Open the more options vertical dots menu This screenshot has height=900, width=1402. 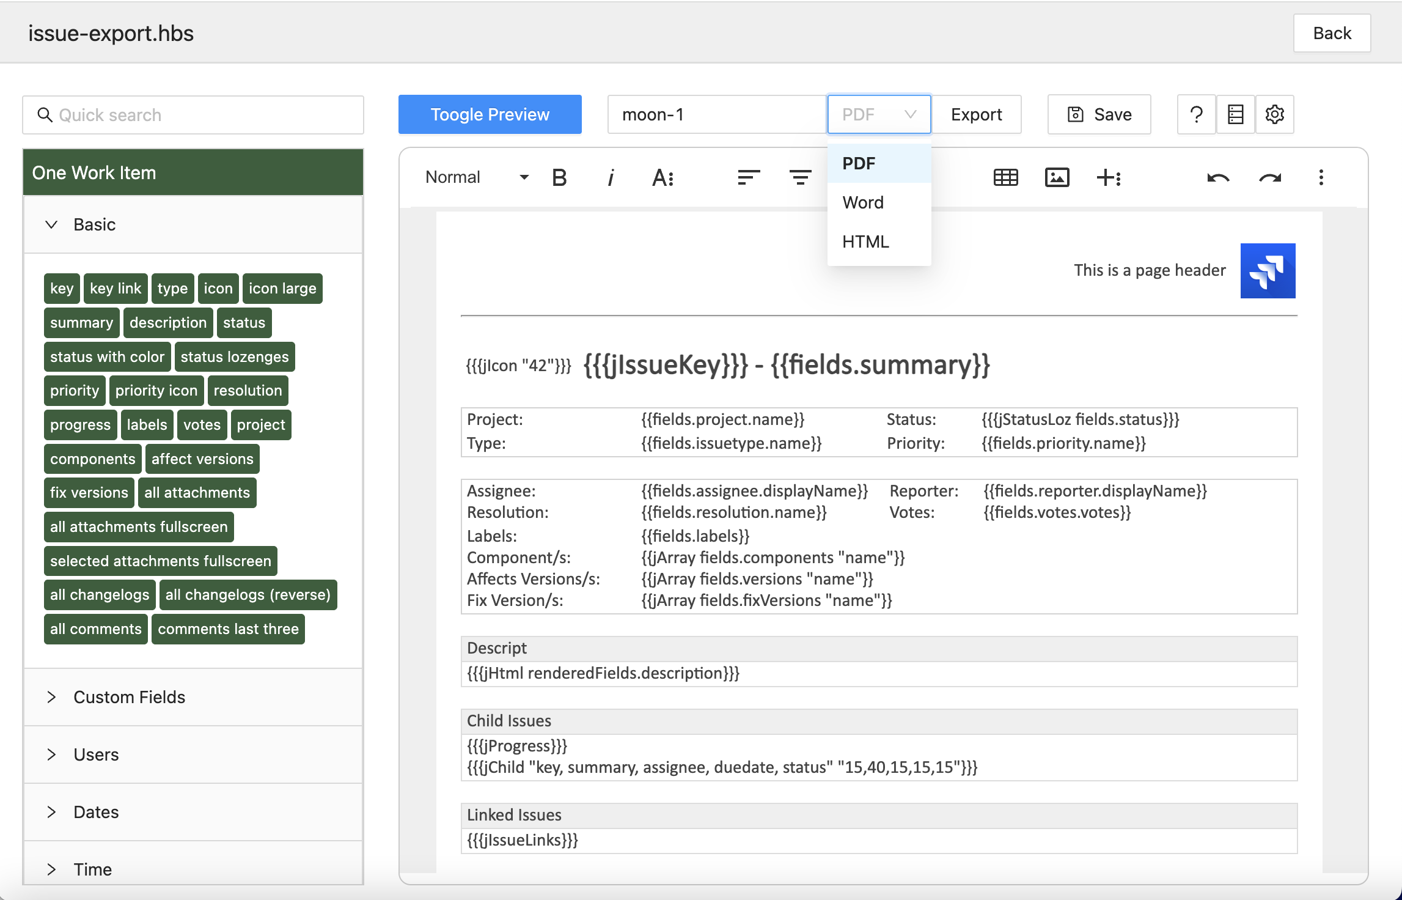(1320, 178)
